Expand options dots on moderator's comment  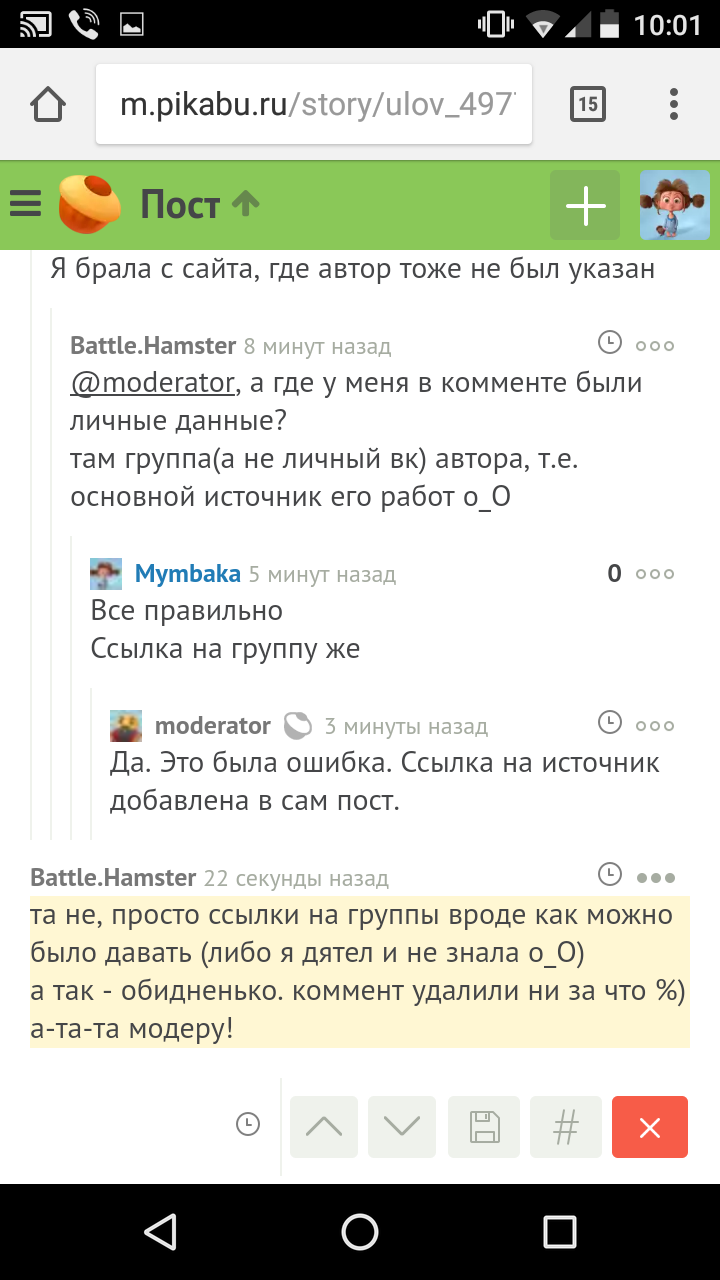point(655,725)
